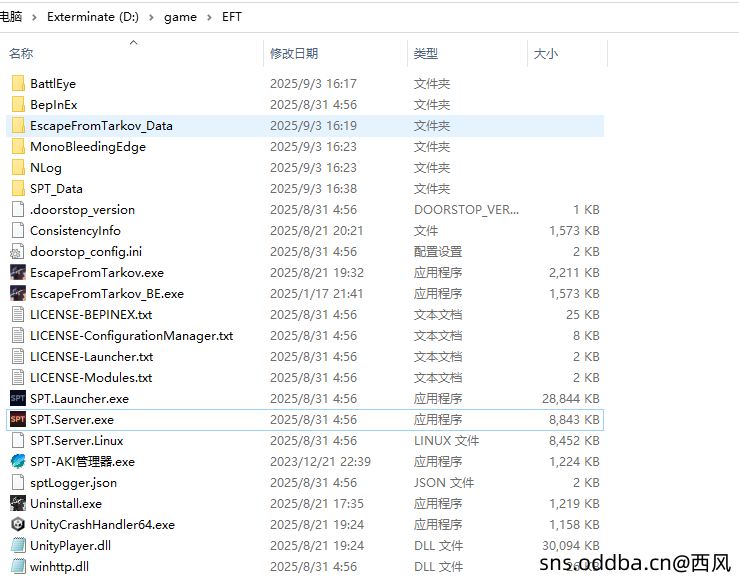Viewport: 739px width, 583px height.
Task: Select the ConsistencyInfo file icon
Action: tap(18, 230)
